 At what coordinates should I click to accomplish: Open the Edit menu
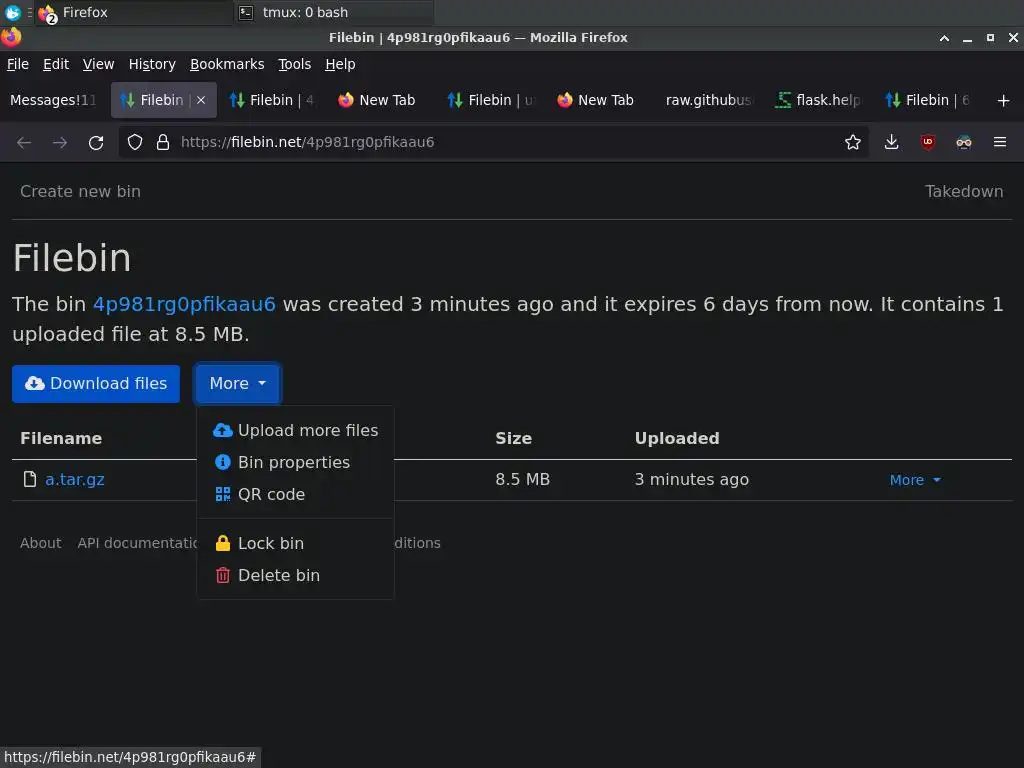point(56,64)
